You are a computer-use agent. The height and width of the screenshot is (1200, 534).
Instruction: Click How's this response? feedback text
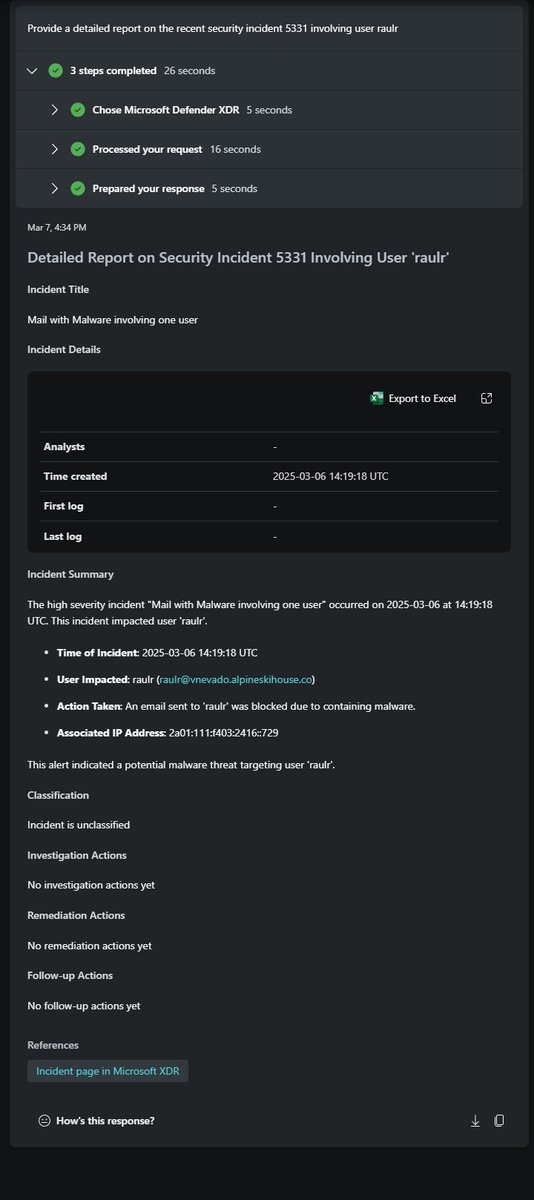[105, 1121]
